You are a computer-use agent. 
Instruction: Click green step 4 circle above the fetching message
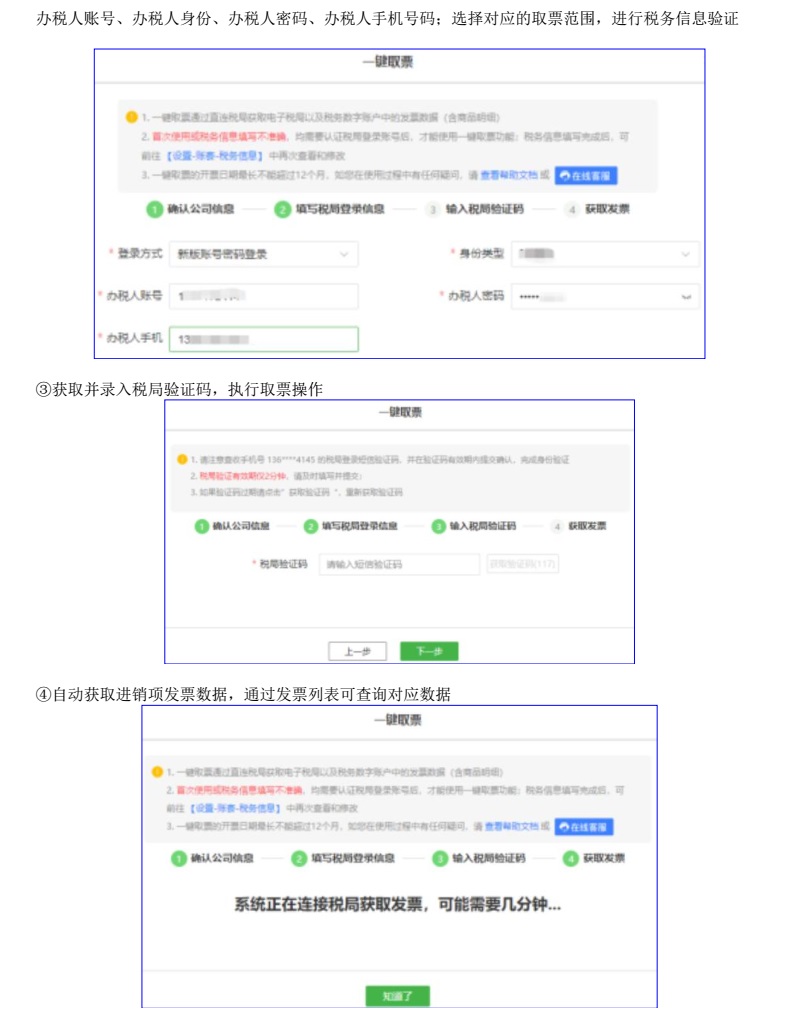coord(571,859)
